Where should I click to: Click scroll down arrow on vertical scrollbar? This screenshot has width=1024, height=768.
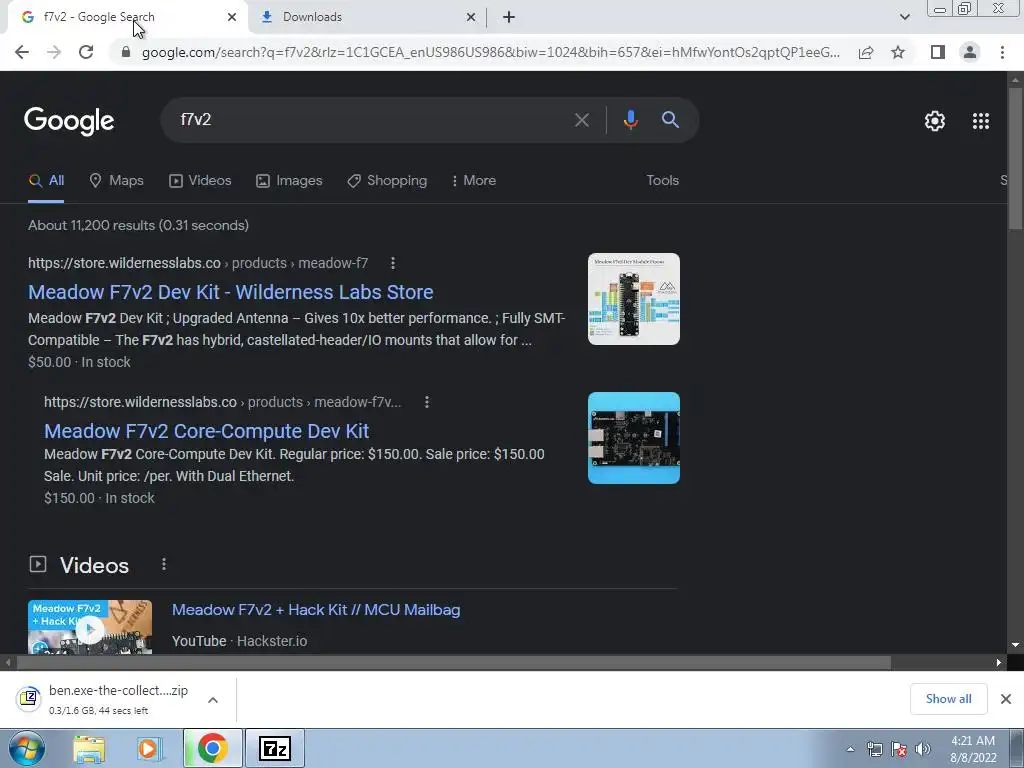pyautogui.click(x=1015, y=645)
